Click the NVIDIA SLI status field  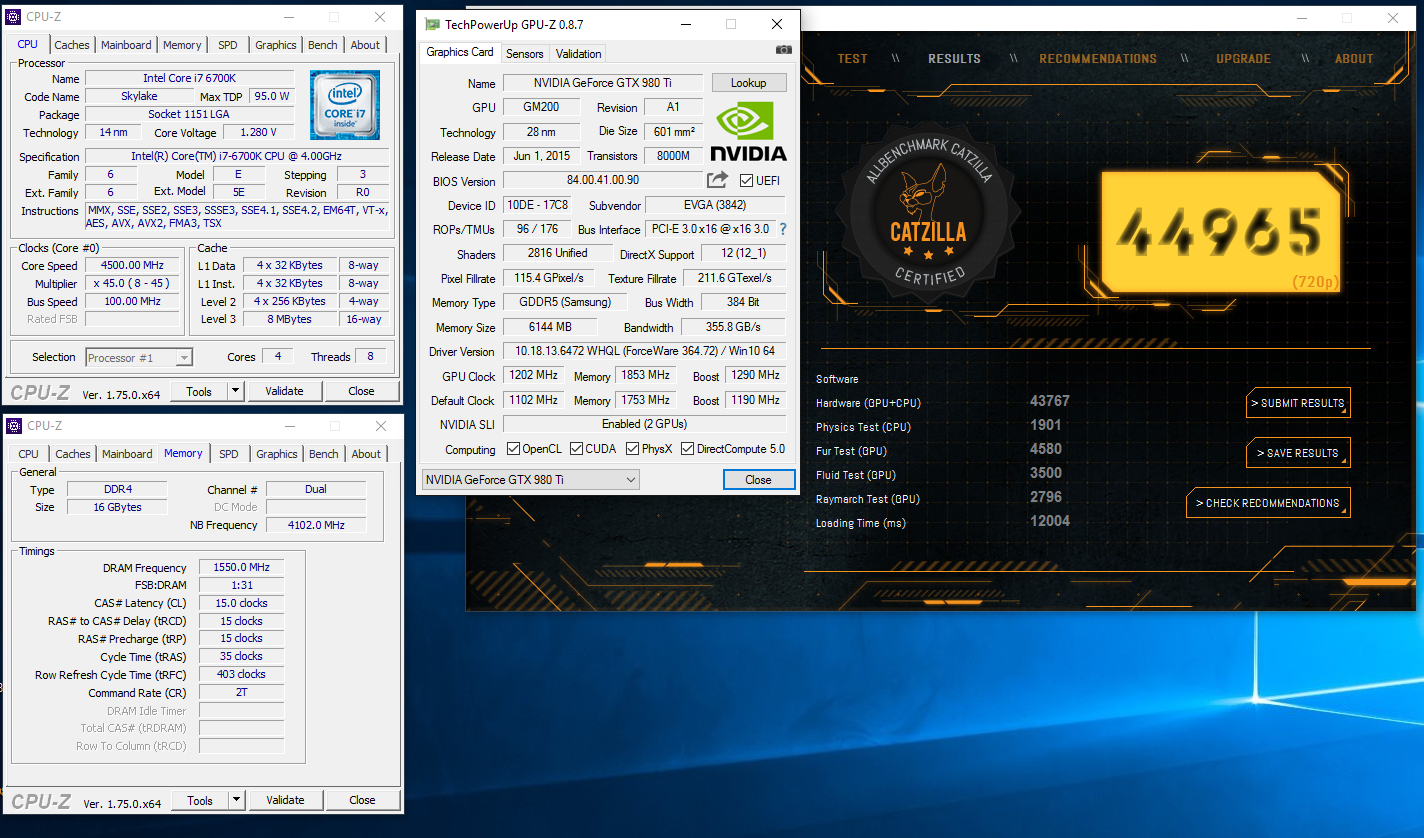coord(644,425)
